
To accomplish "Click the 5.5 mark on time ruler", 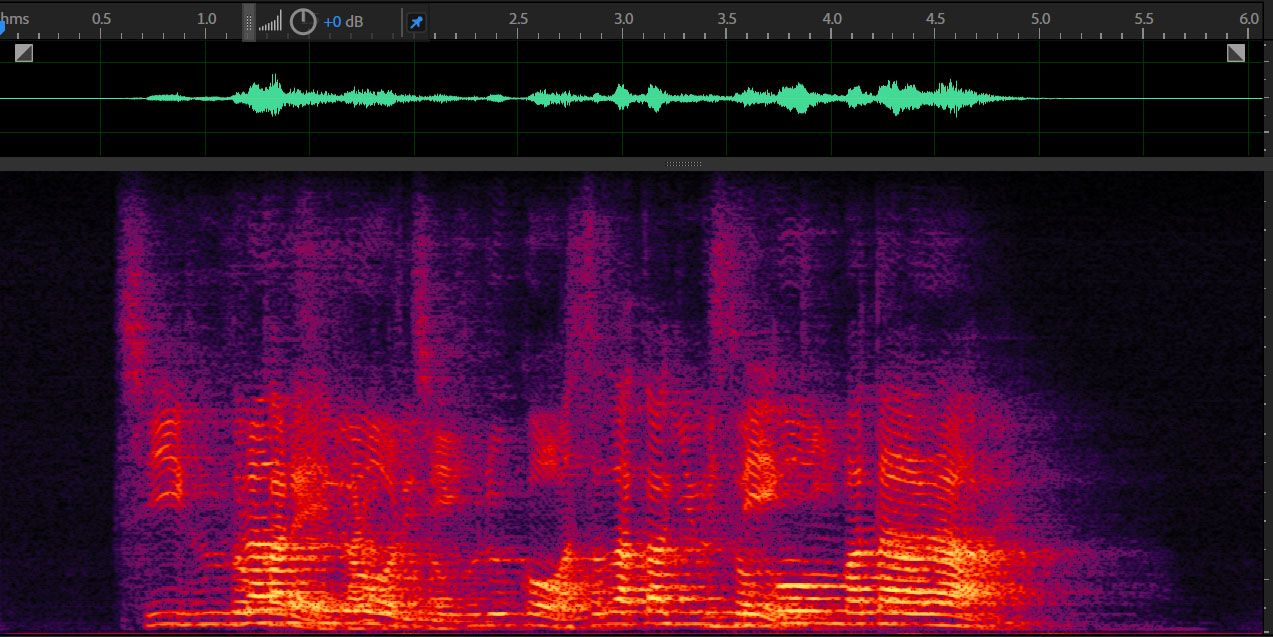I will (x=1144, y=20).
